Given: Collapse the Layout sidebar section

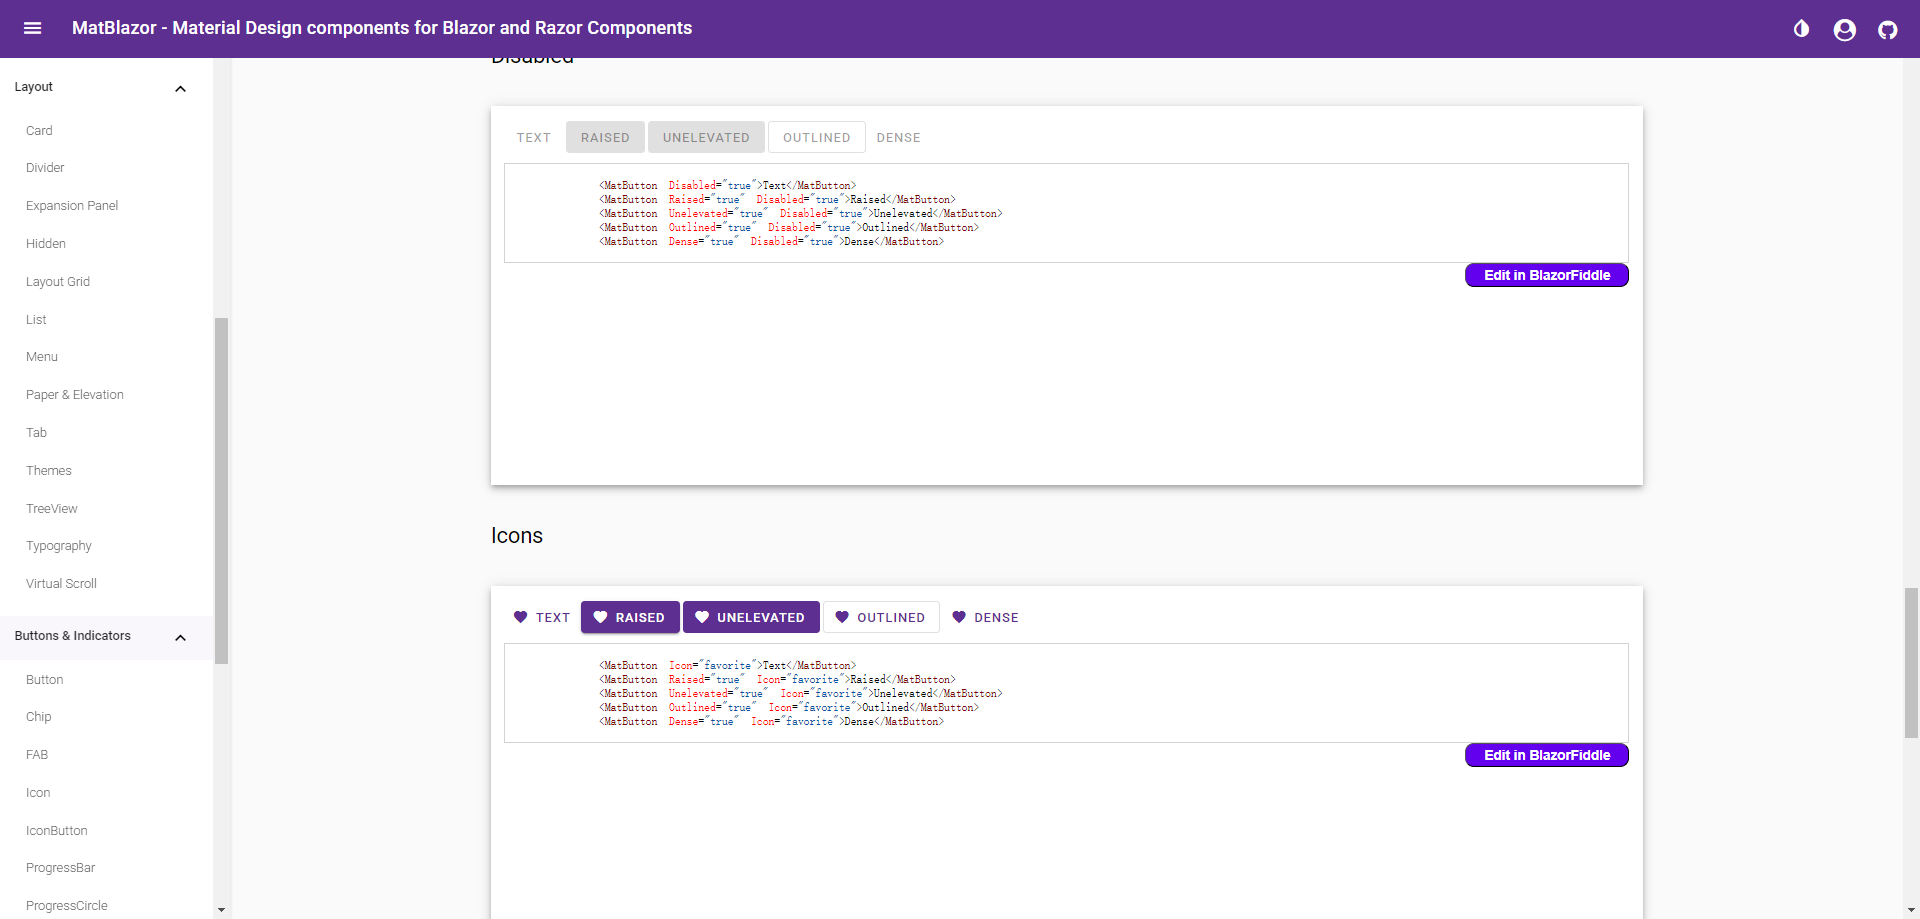Looking at the screenshot, I should click(x=180, y=89).
